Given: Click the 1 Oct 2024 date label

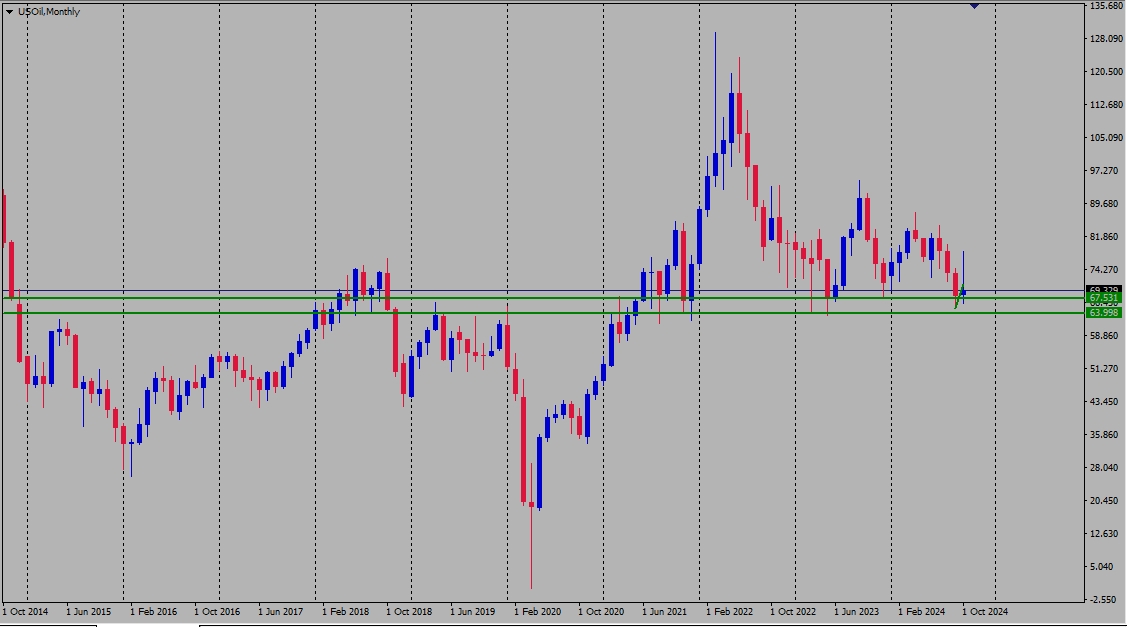Looking at the screenshot, I should (x=985, y=612).
